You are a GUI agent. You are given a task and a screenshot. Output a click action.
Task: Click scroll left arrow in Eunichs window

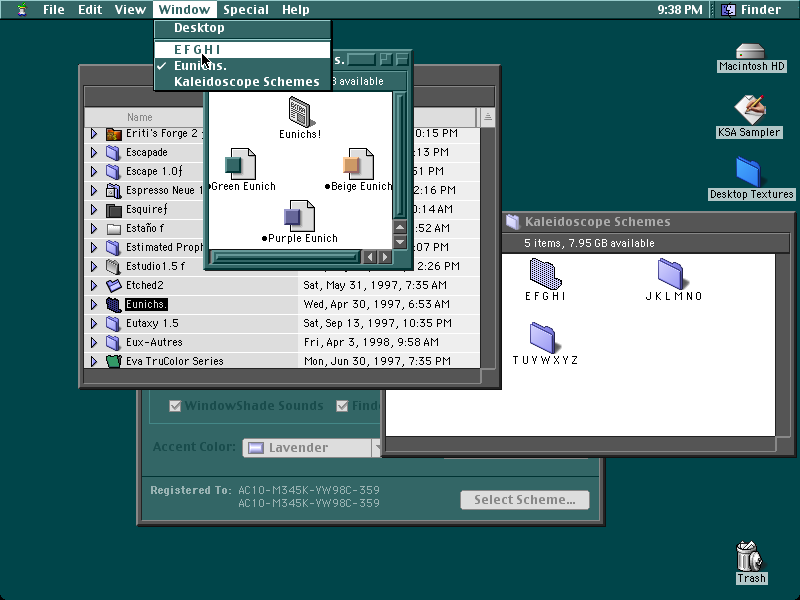pyautogui.click(x=371, y=257)
